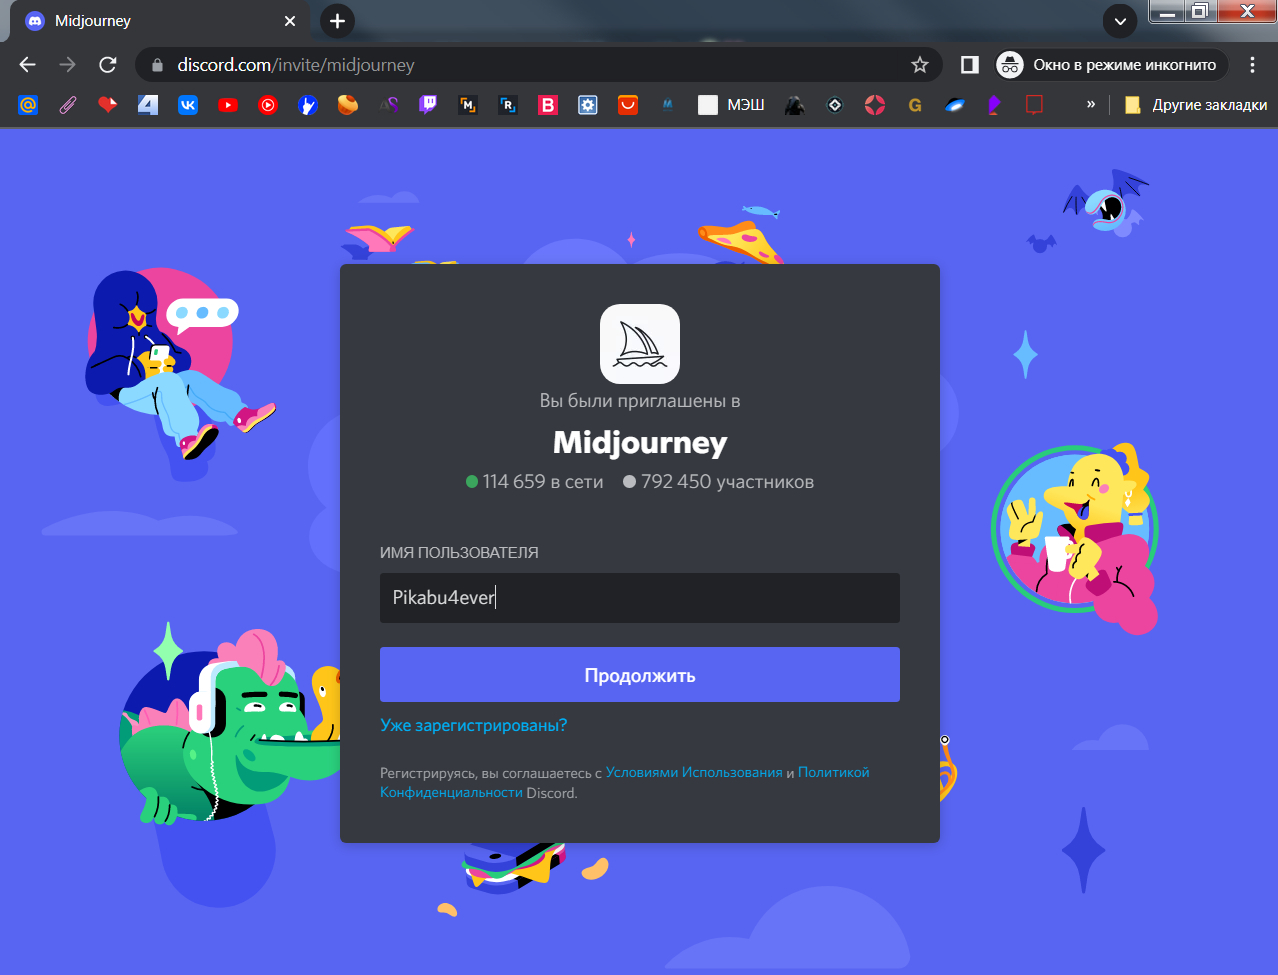Screen dimensions: 1278x975
Task: Click the ИМЯ ПОЛЬЗОВАТЕЛЯ label
Action: pos(459,552)
